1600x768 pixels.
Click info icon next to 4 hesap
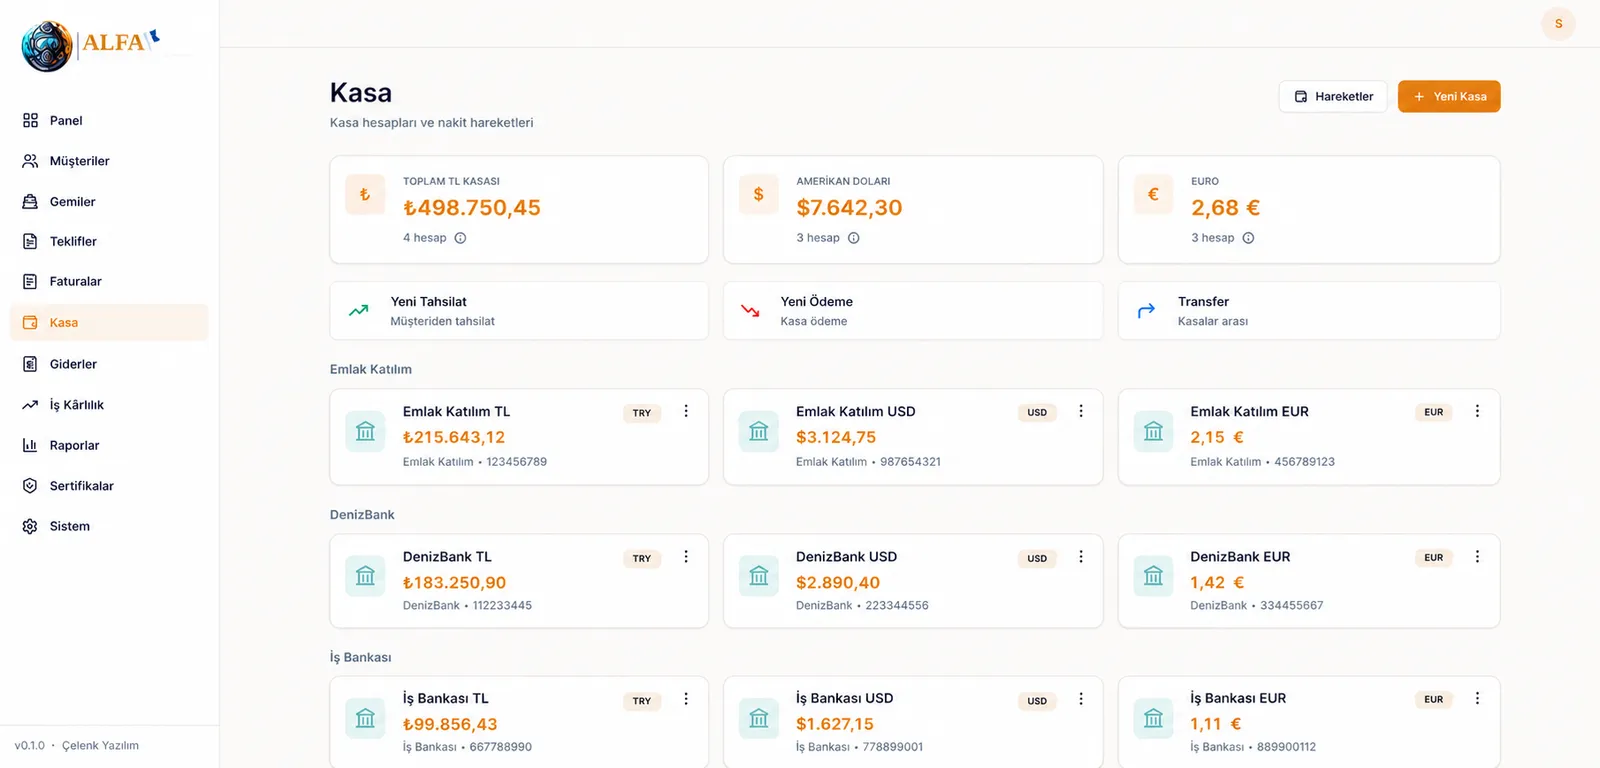coord(460,238)
